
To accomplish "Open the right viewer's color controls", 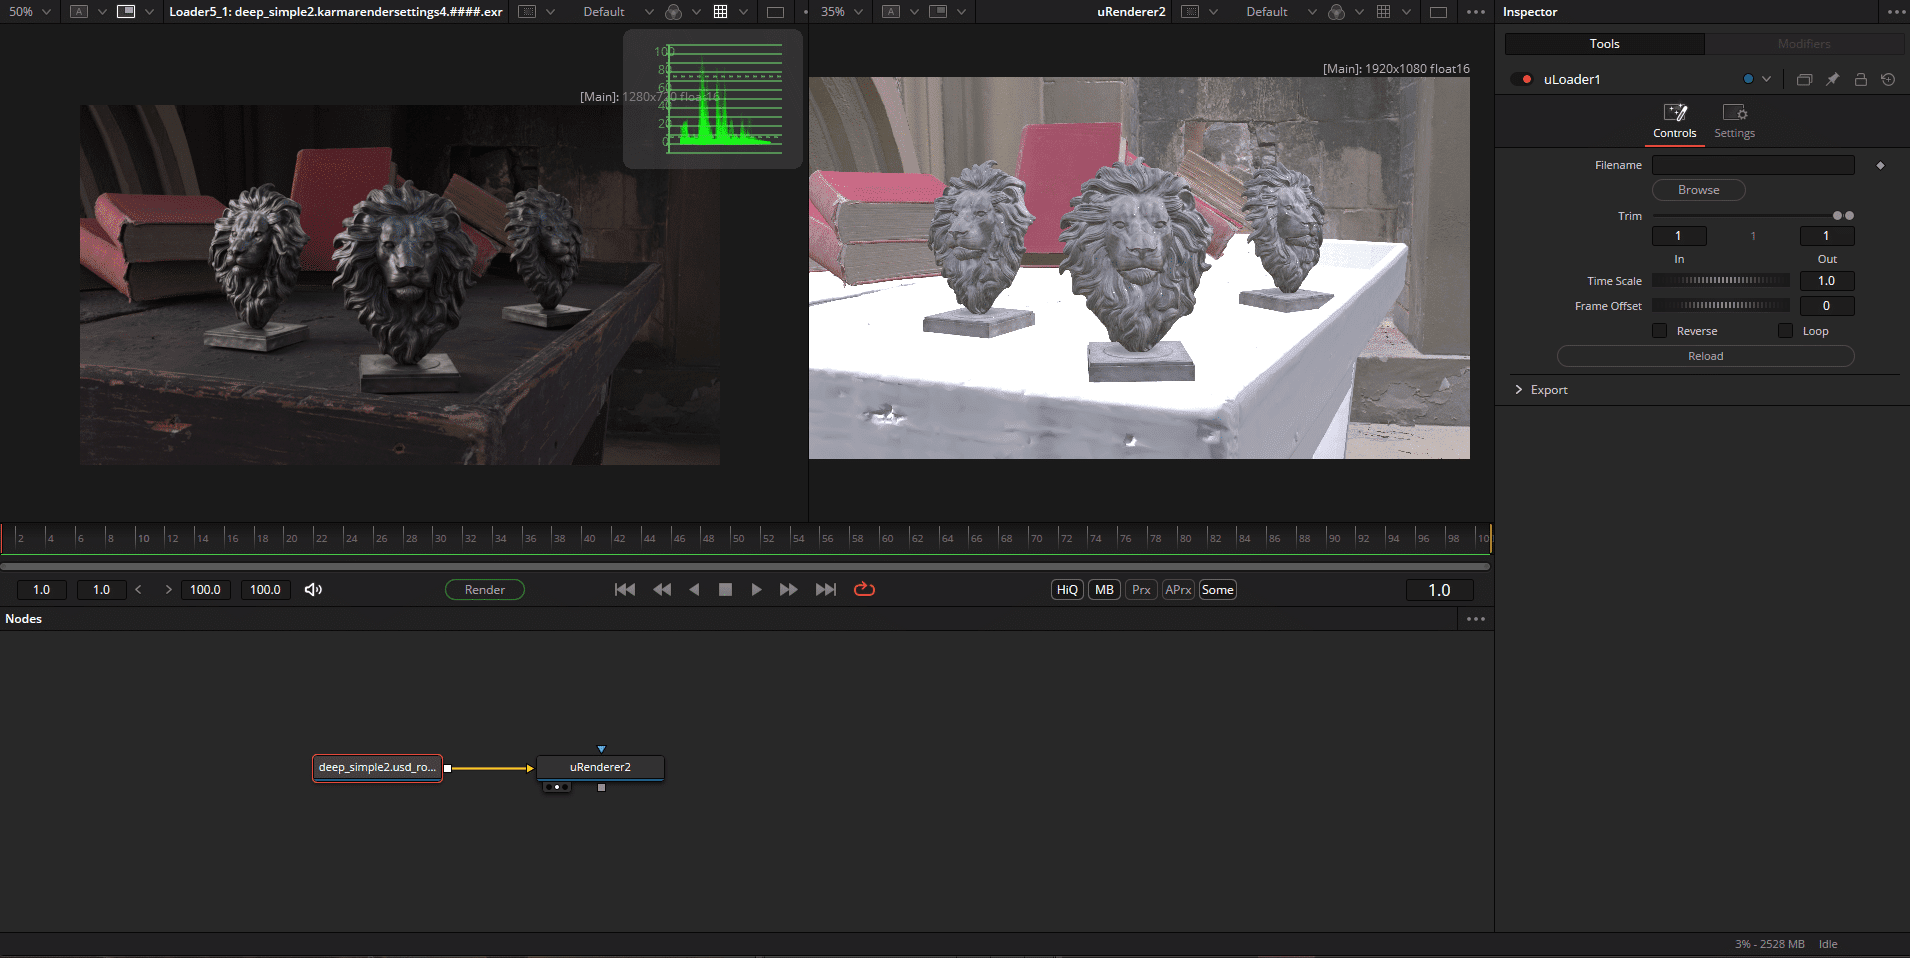I will [x=1337, y=12].
